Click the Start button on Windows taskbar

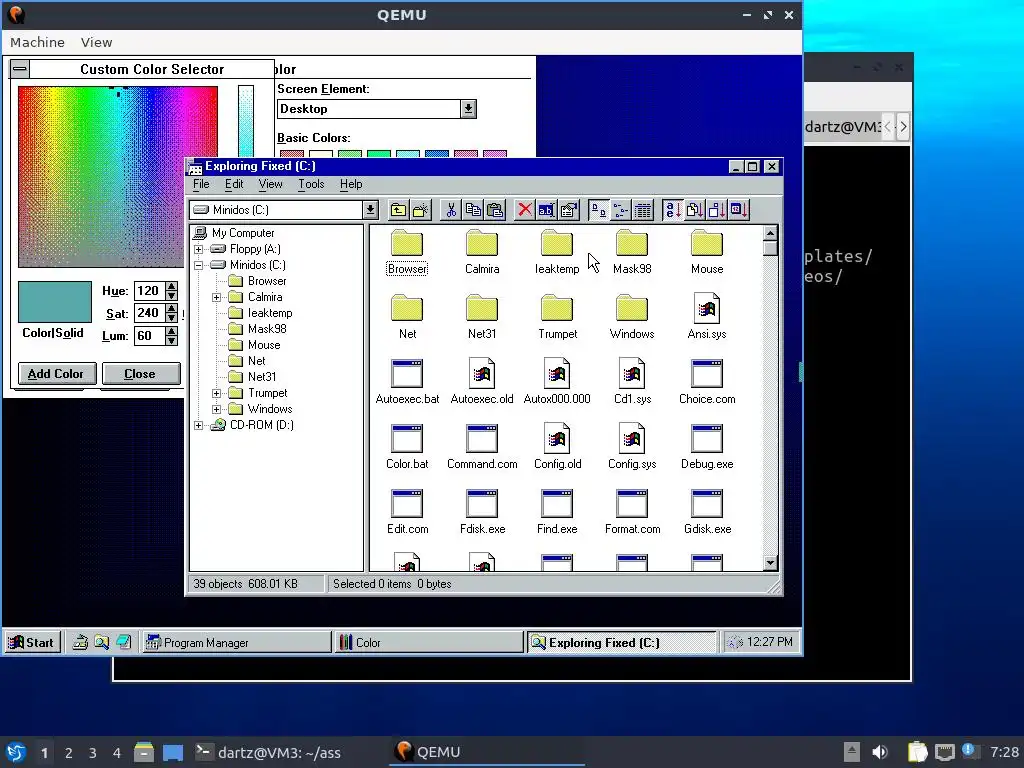[x=32, y=642]
